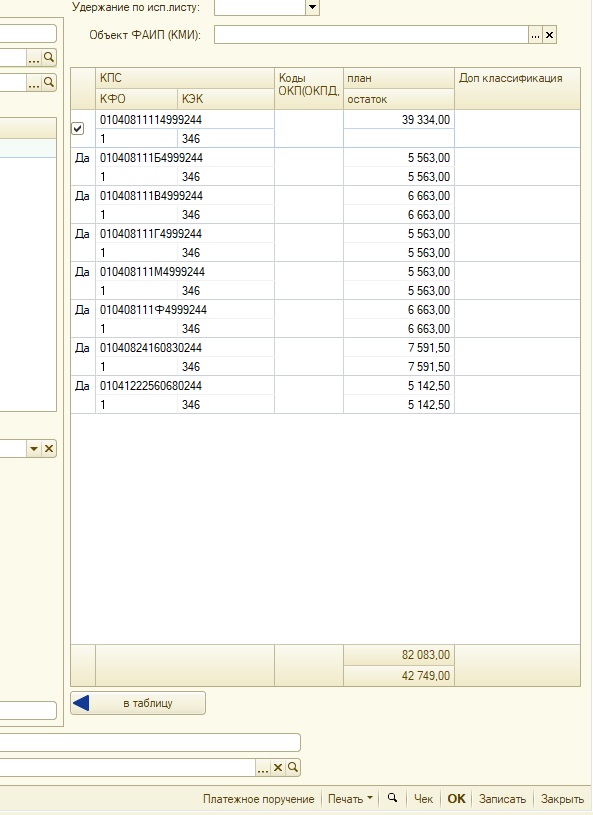The height and width of the screenshot is (815, 593).
Task: Click the Чек command in bottom bar
Action: click(x=423, y=799)
